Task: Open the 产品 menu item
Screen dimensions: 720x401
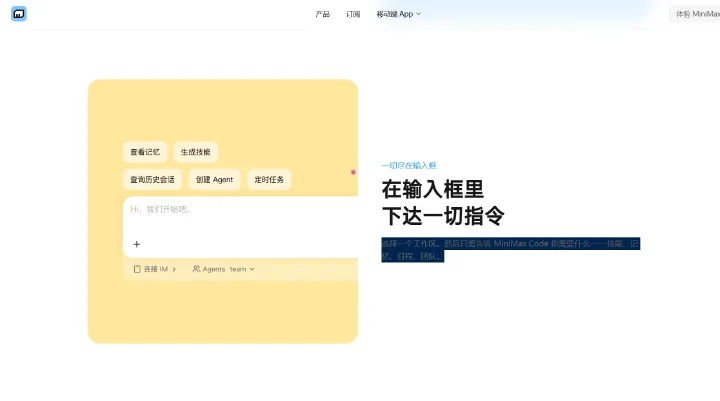Action: click(x=322, y=14)
